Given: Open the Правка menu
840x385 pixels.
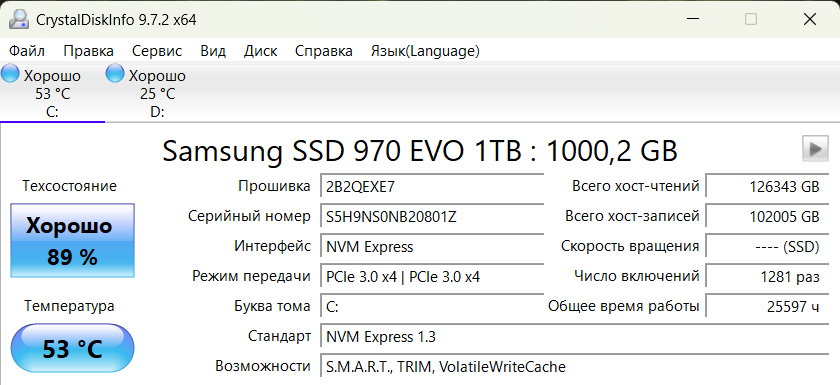Looking at the screenshot, I should tap(88, 51).
